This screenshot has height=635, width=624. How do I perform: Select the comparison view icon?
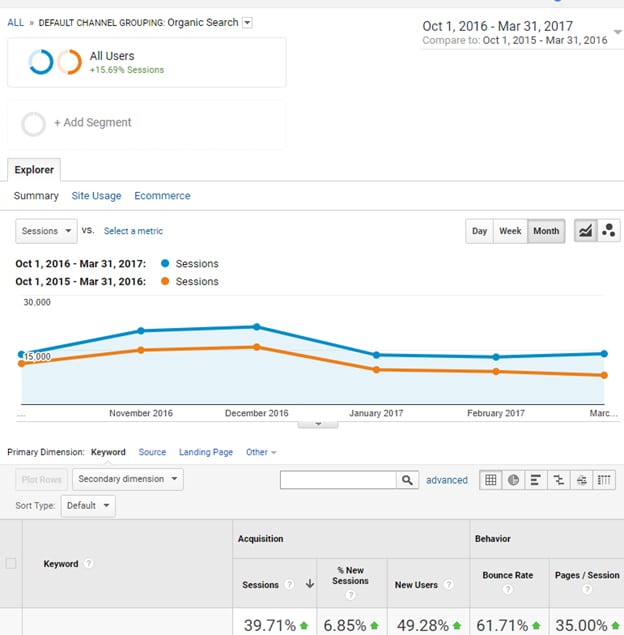click(x=559, y=480)
